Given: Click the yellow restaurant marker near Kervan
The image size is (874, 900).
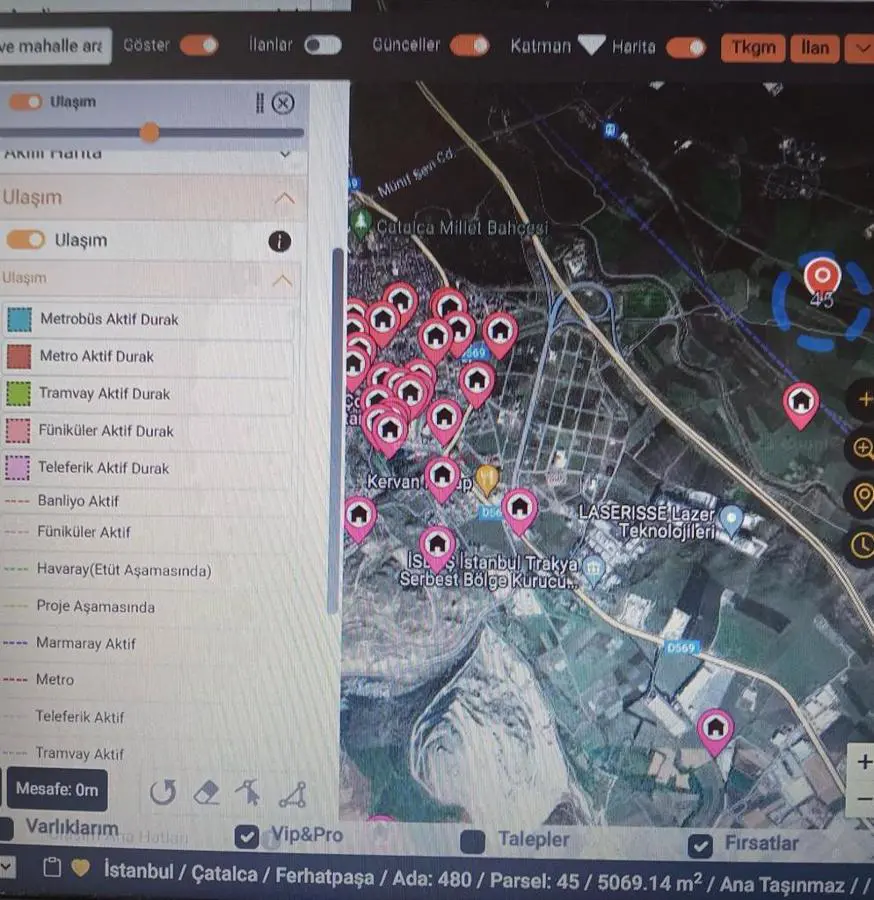Looking at the screenshot, I should pyautogui.click(x=487, y=479).
